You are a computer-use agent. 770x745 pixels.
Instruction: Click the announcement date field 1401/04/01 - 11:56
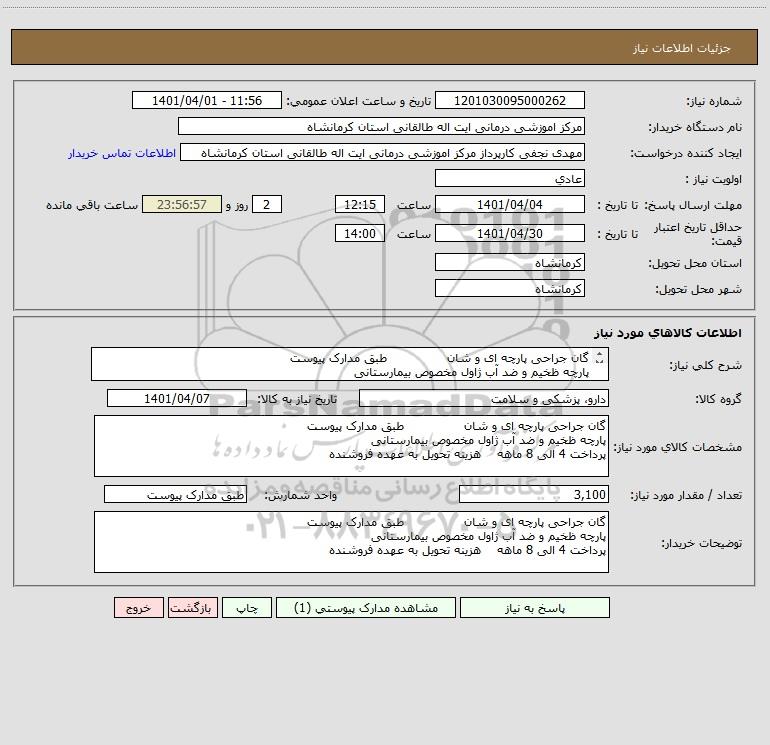click(207, 100)
